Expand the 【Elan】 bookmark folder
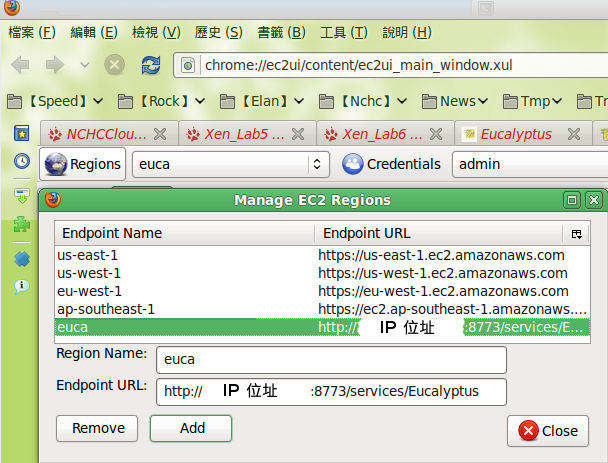Viewport: 608px width, 463px height. (x=262, y=101)
